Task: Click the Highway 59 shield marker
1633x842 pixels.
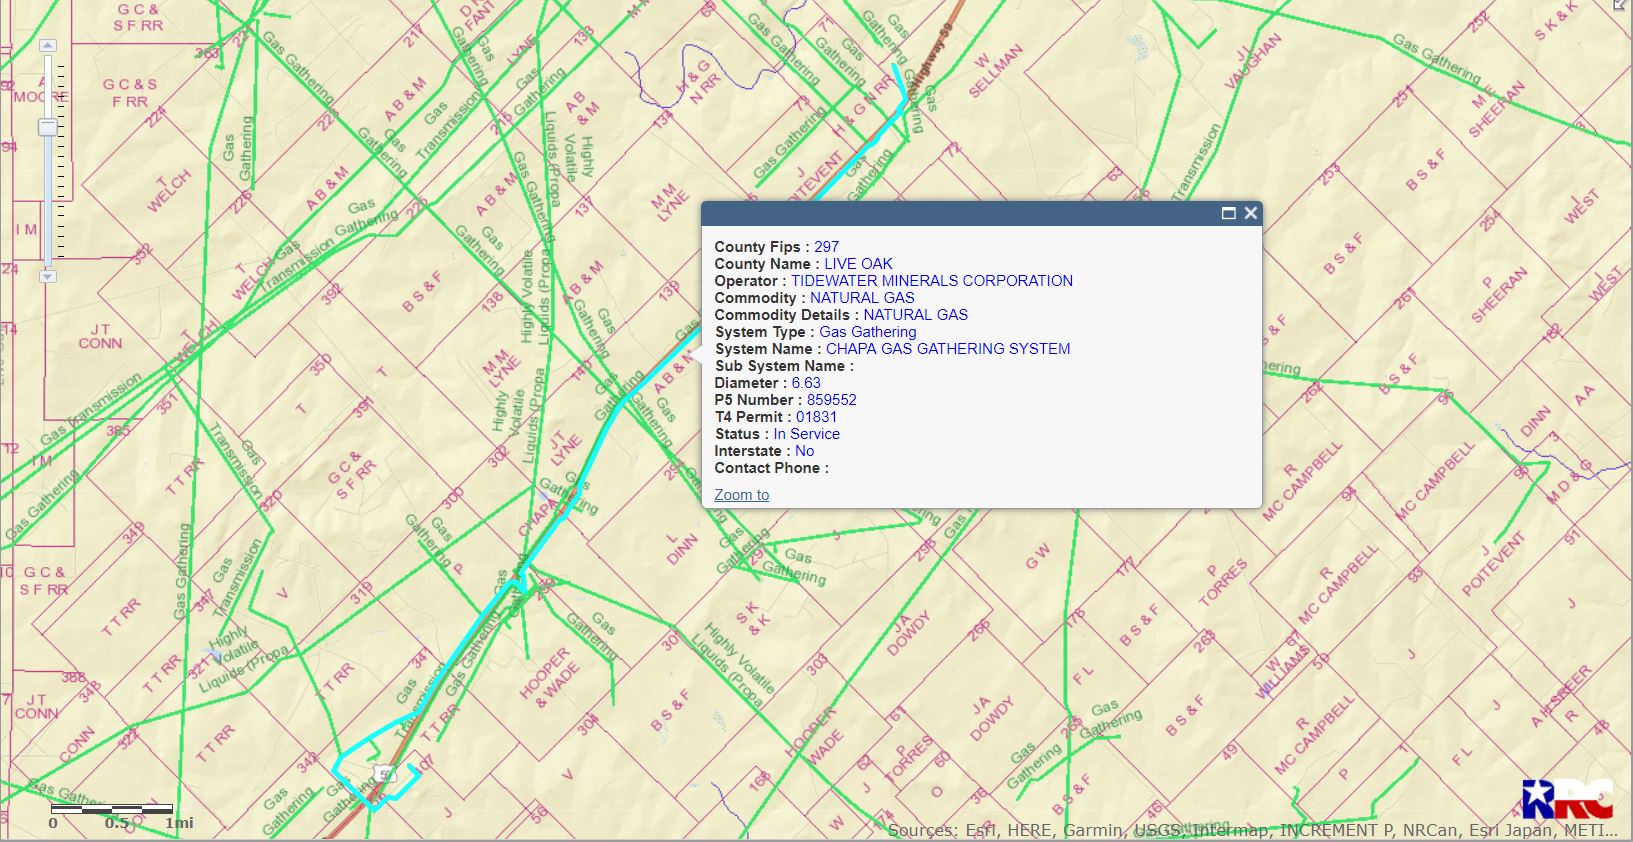Action: tap(386, 775)
